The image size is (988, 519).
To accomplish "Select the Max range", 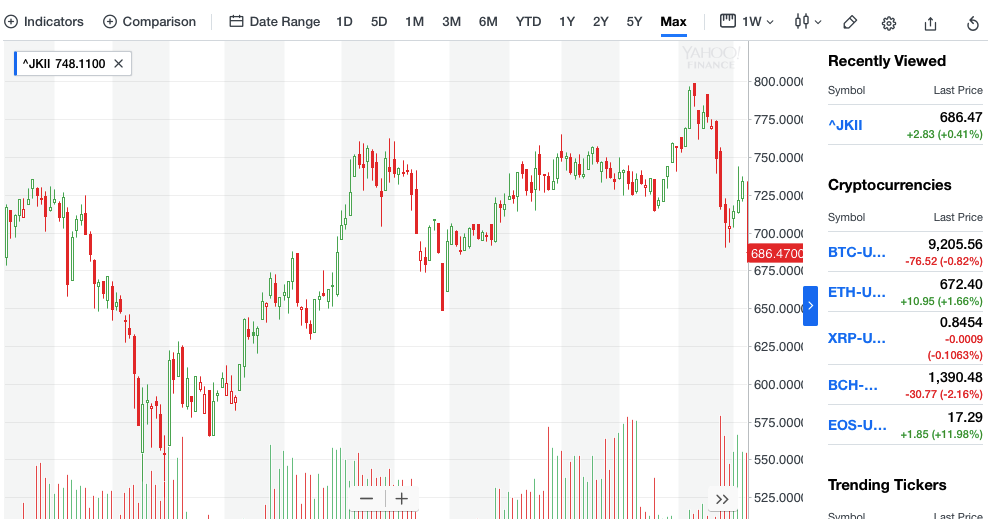I will (x=674, y=21).
